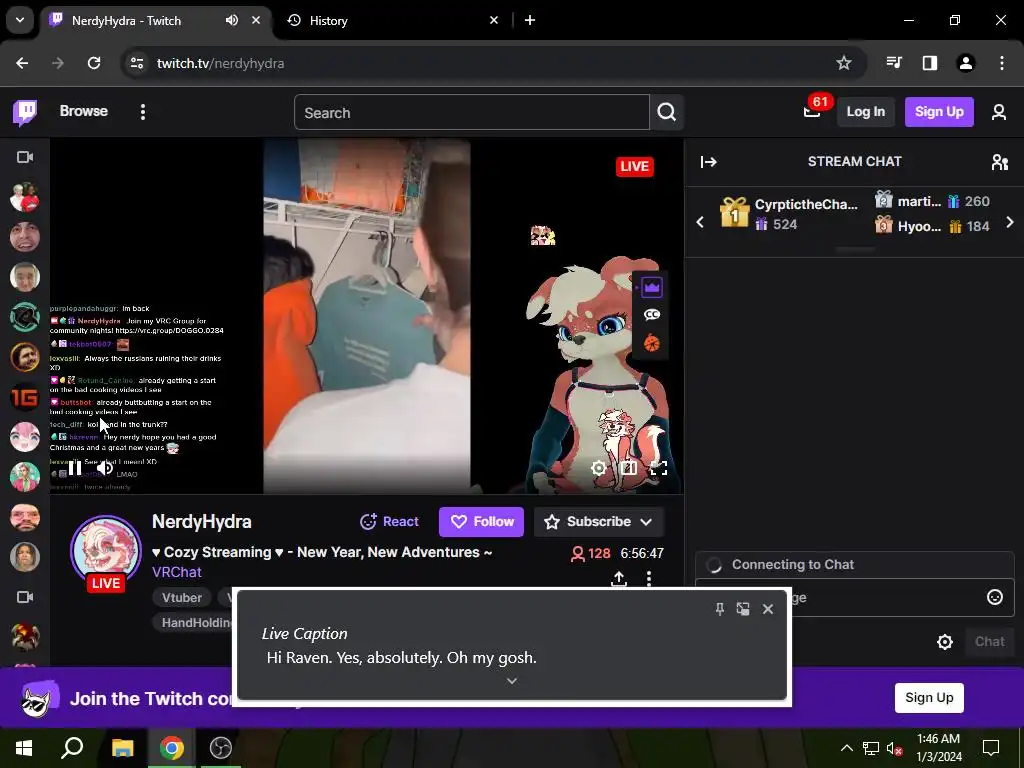Enter fullscreen on the video player
This screenshot has height=768, width=1024.
pyautogui.click(x=659, y=468)
